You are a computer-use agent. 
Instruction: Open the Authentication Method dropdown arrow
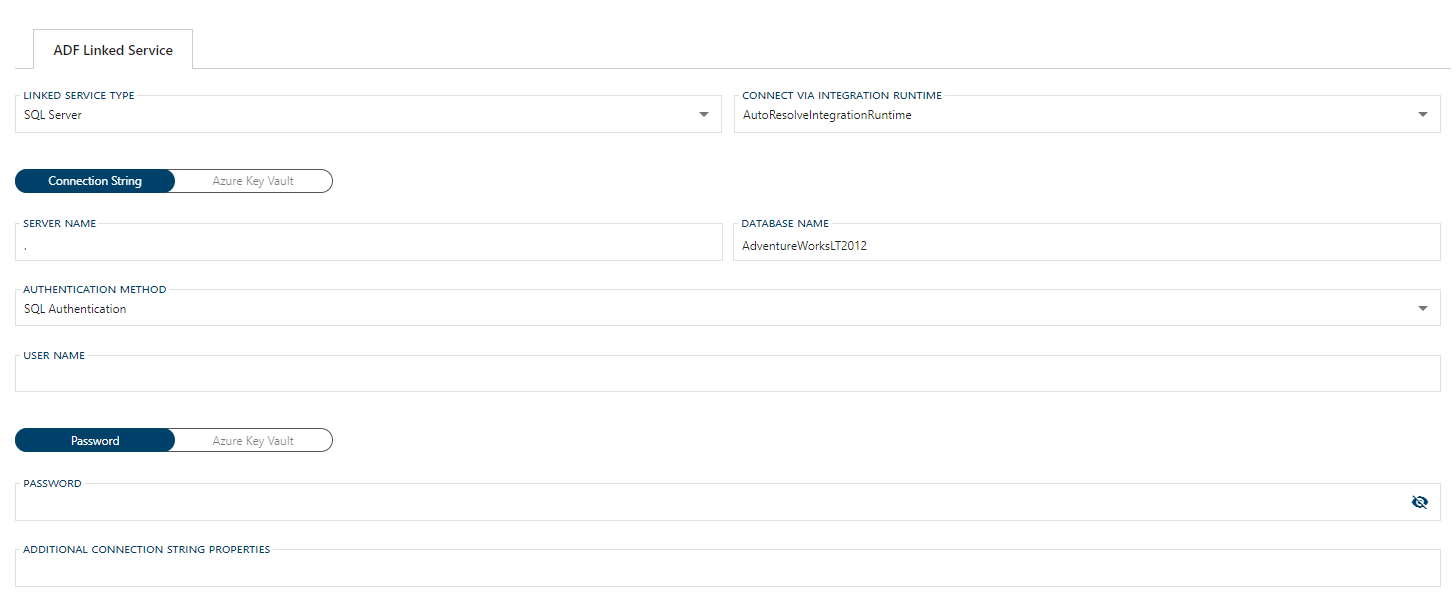coord(1423,308)
